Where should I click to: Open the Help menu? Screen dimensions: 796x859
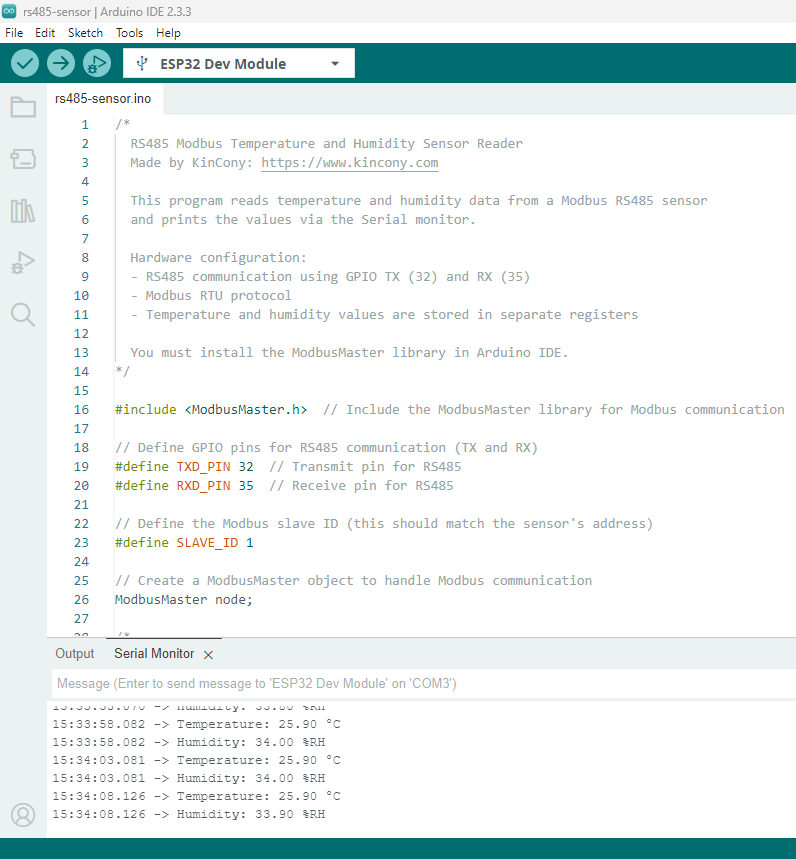coord(169,33)
